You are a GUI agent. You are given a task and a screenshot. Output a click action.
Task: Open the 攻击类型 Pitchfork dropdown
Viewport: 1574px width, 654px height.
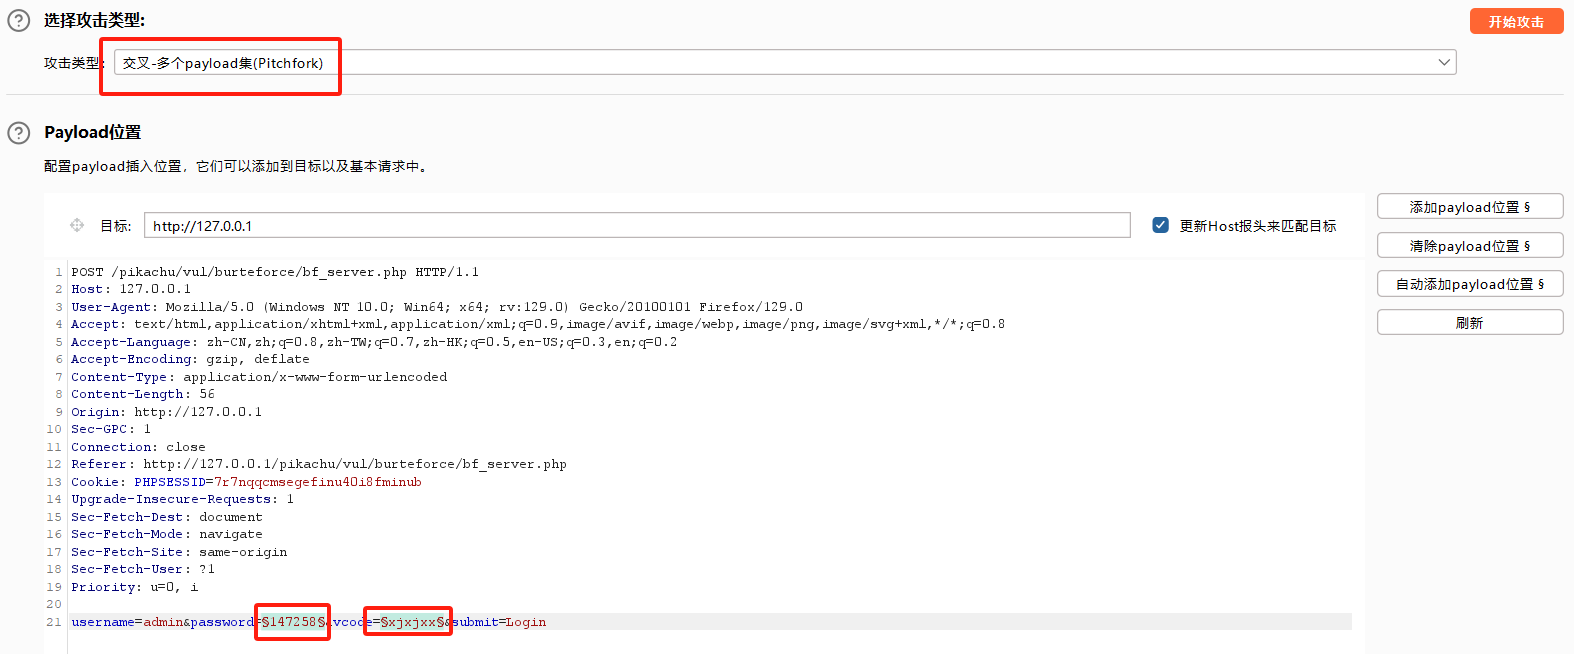tap(785, 62)
